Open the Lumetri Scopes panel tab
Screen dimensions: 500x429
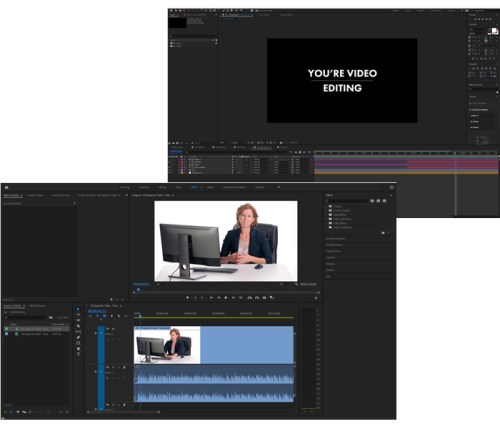pos(35,195)
